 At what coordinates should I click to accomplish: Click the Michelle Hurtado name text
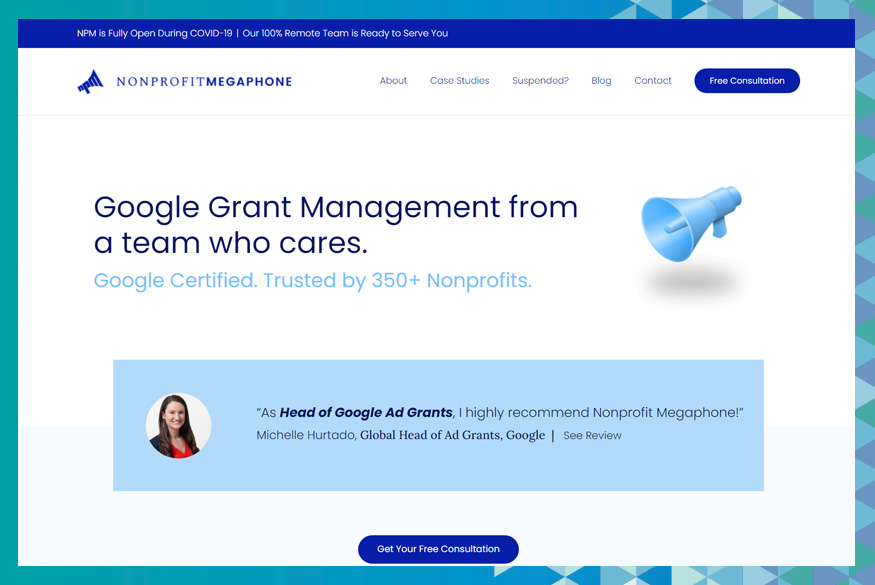(x=305, y=436)
